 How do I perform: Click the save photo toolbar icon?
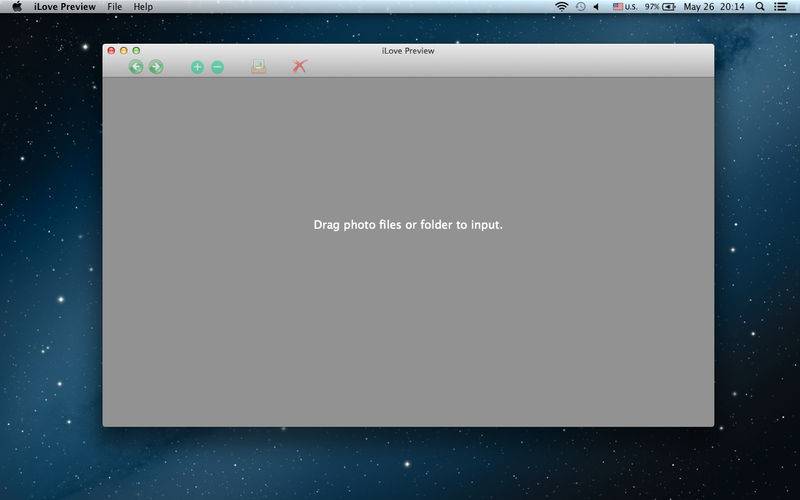[x=258, y=66]
